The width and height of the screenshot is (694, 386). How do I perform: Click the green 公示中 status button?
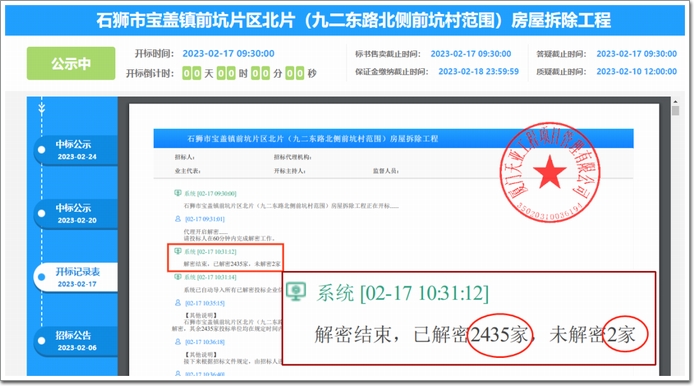[x=71, y=63]
